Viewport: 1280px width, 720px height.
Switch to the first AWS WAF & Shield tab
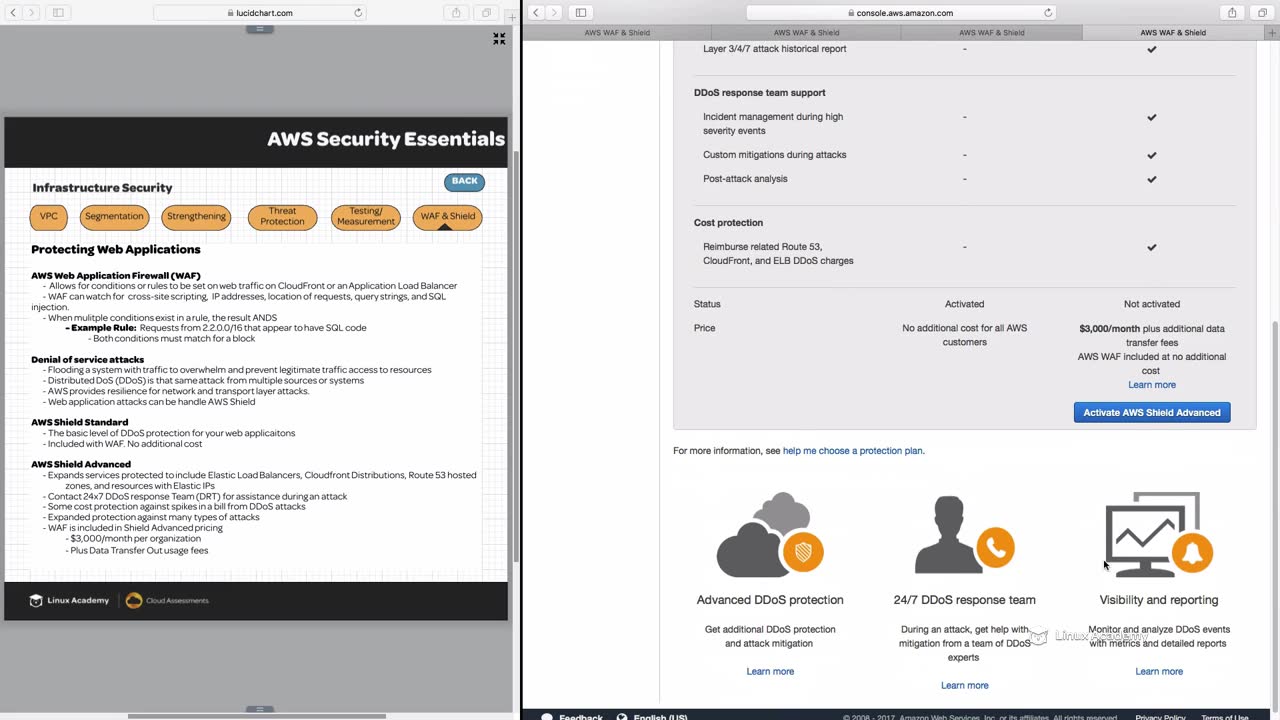click(617, 32)
